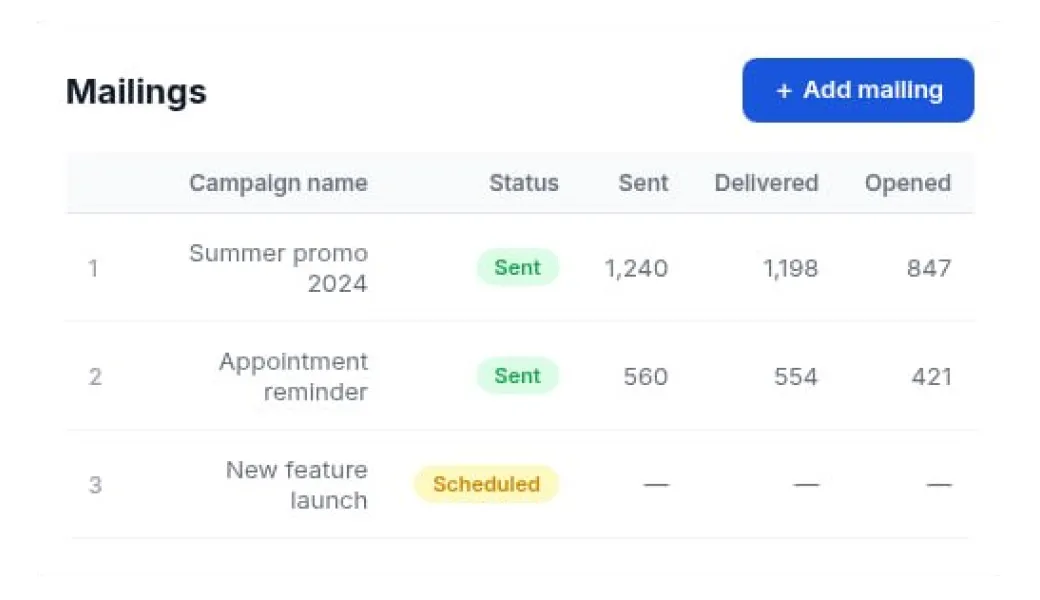Image resolution: width=1040 pixels, height=600 pixels.
Task: Sort by the Sent column header
Action: pos(643,183)
